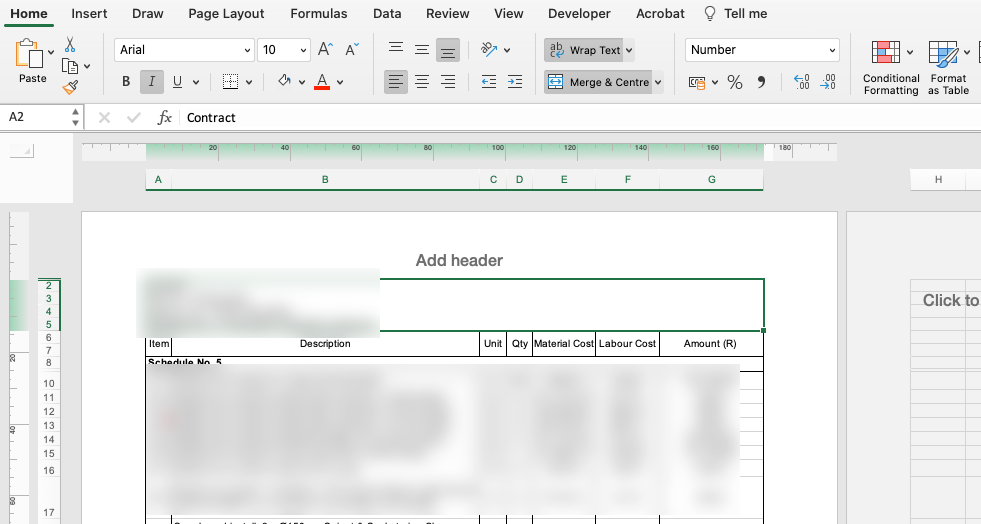Open Merge & Centre dropdown arrow
Image resolution: width=981 pixels, height=524 pixels.
tap(658, 82)
